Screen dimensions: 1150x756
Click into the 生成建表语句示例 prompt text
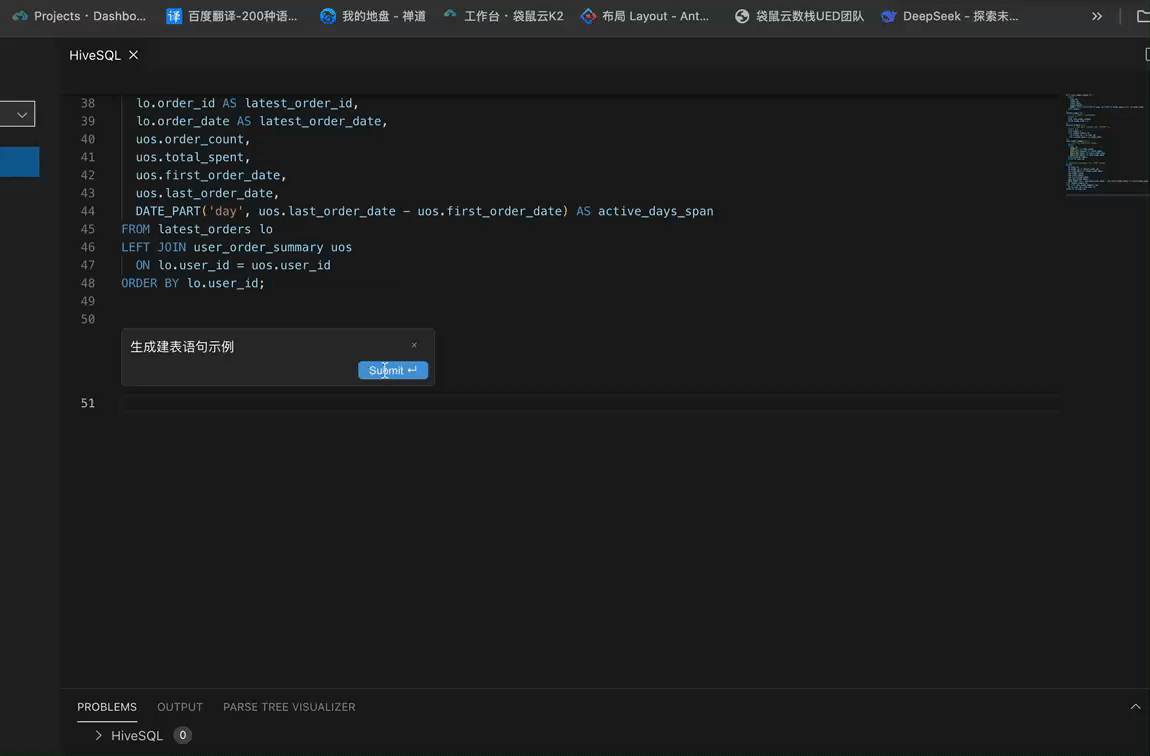coord(182,347)
